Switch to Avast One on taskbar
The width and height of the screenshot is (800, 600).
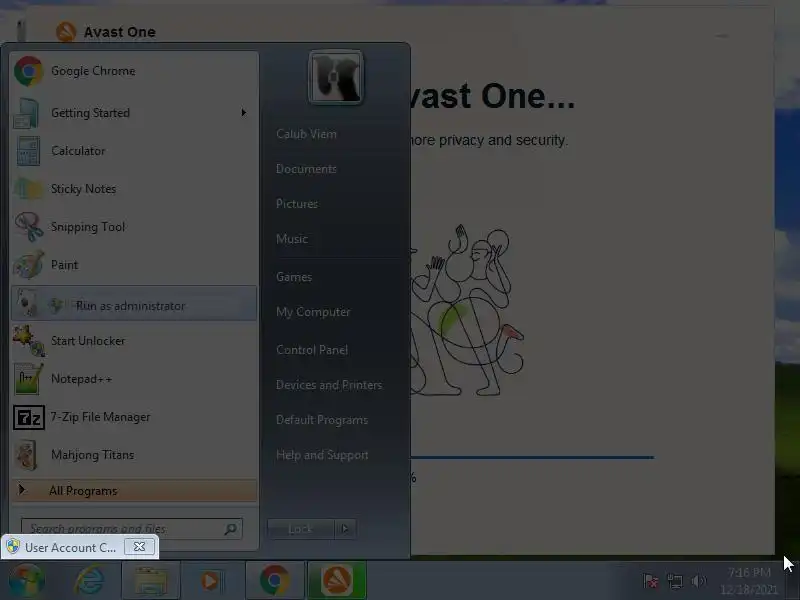coord(337,581)
